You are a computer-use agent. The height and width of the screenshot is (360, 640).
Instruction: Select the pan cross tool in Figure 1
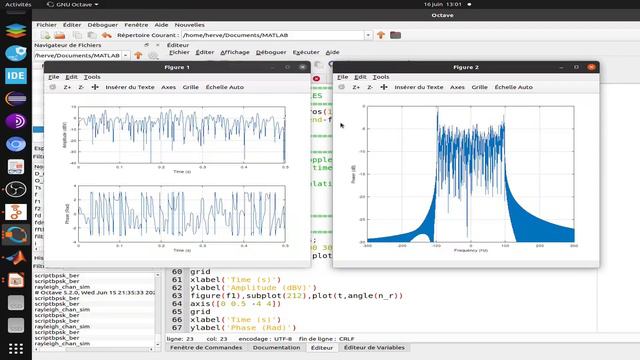95,87
